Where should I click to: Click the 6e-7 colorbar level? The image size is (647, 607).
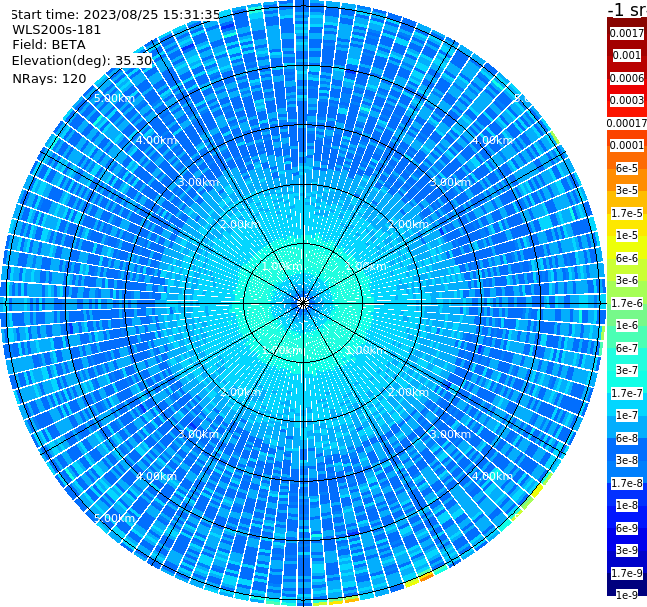coord(627,348)
